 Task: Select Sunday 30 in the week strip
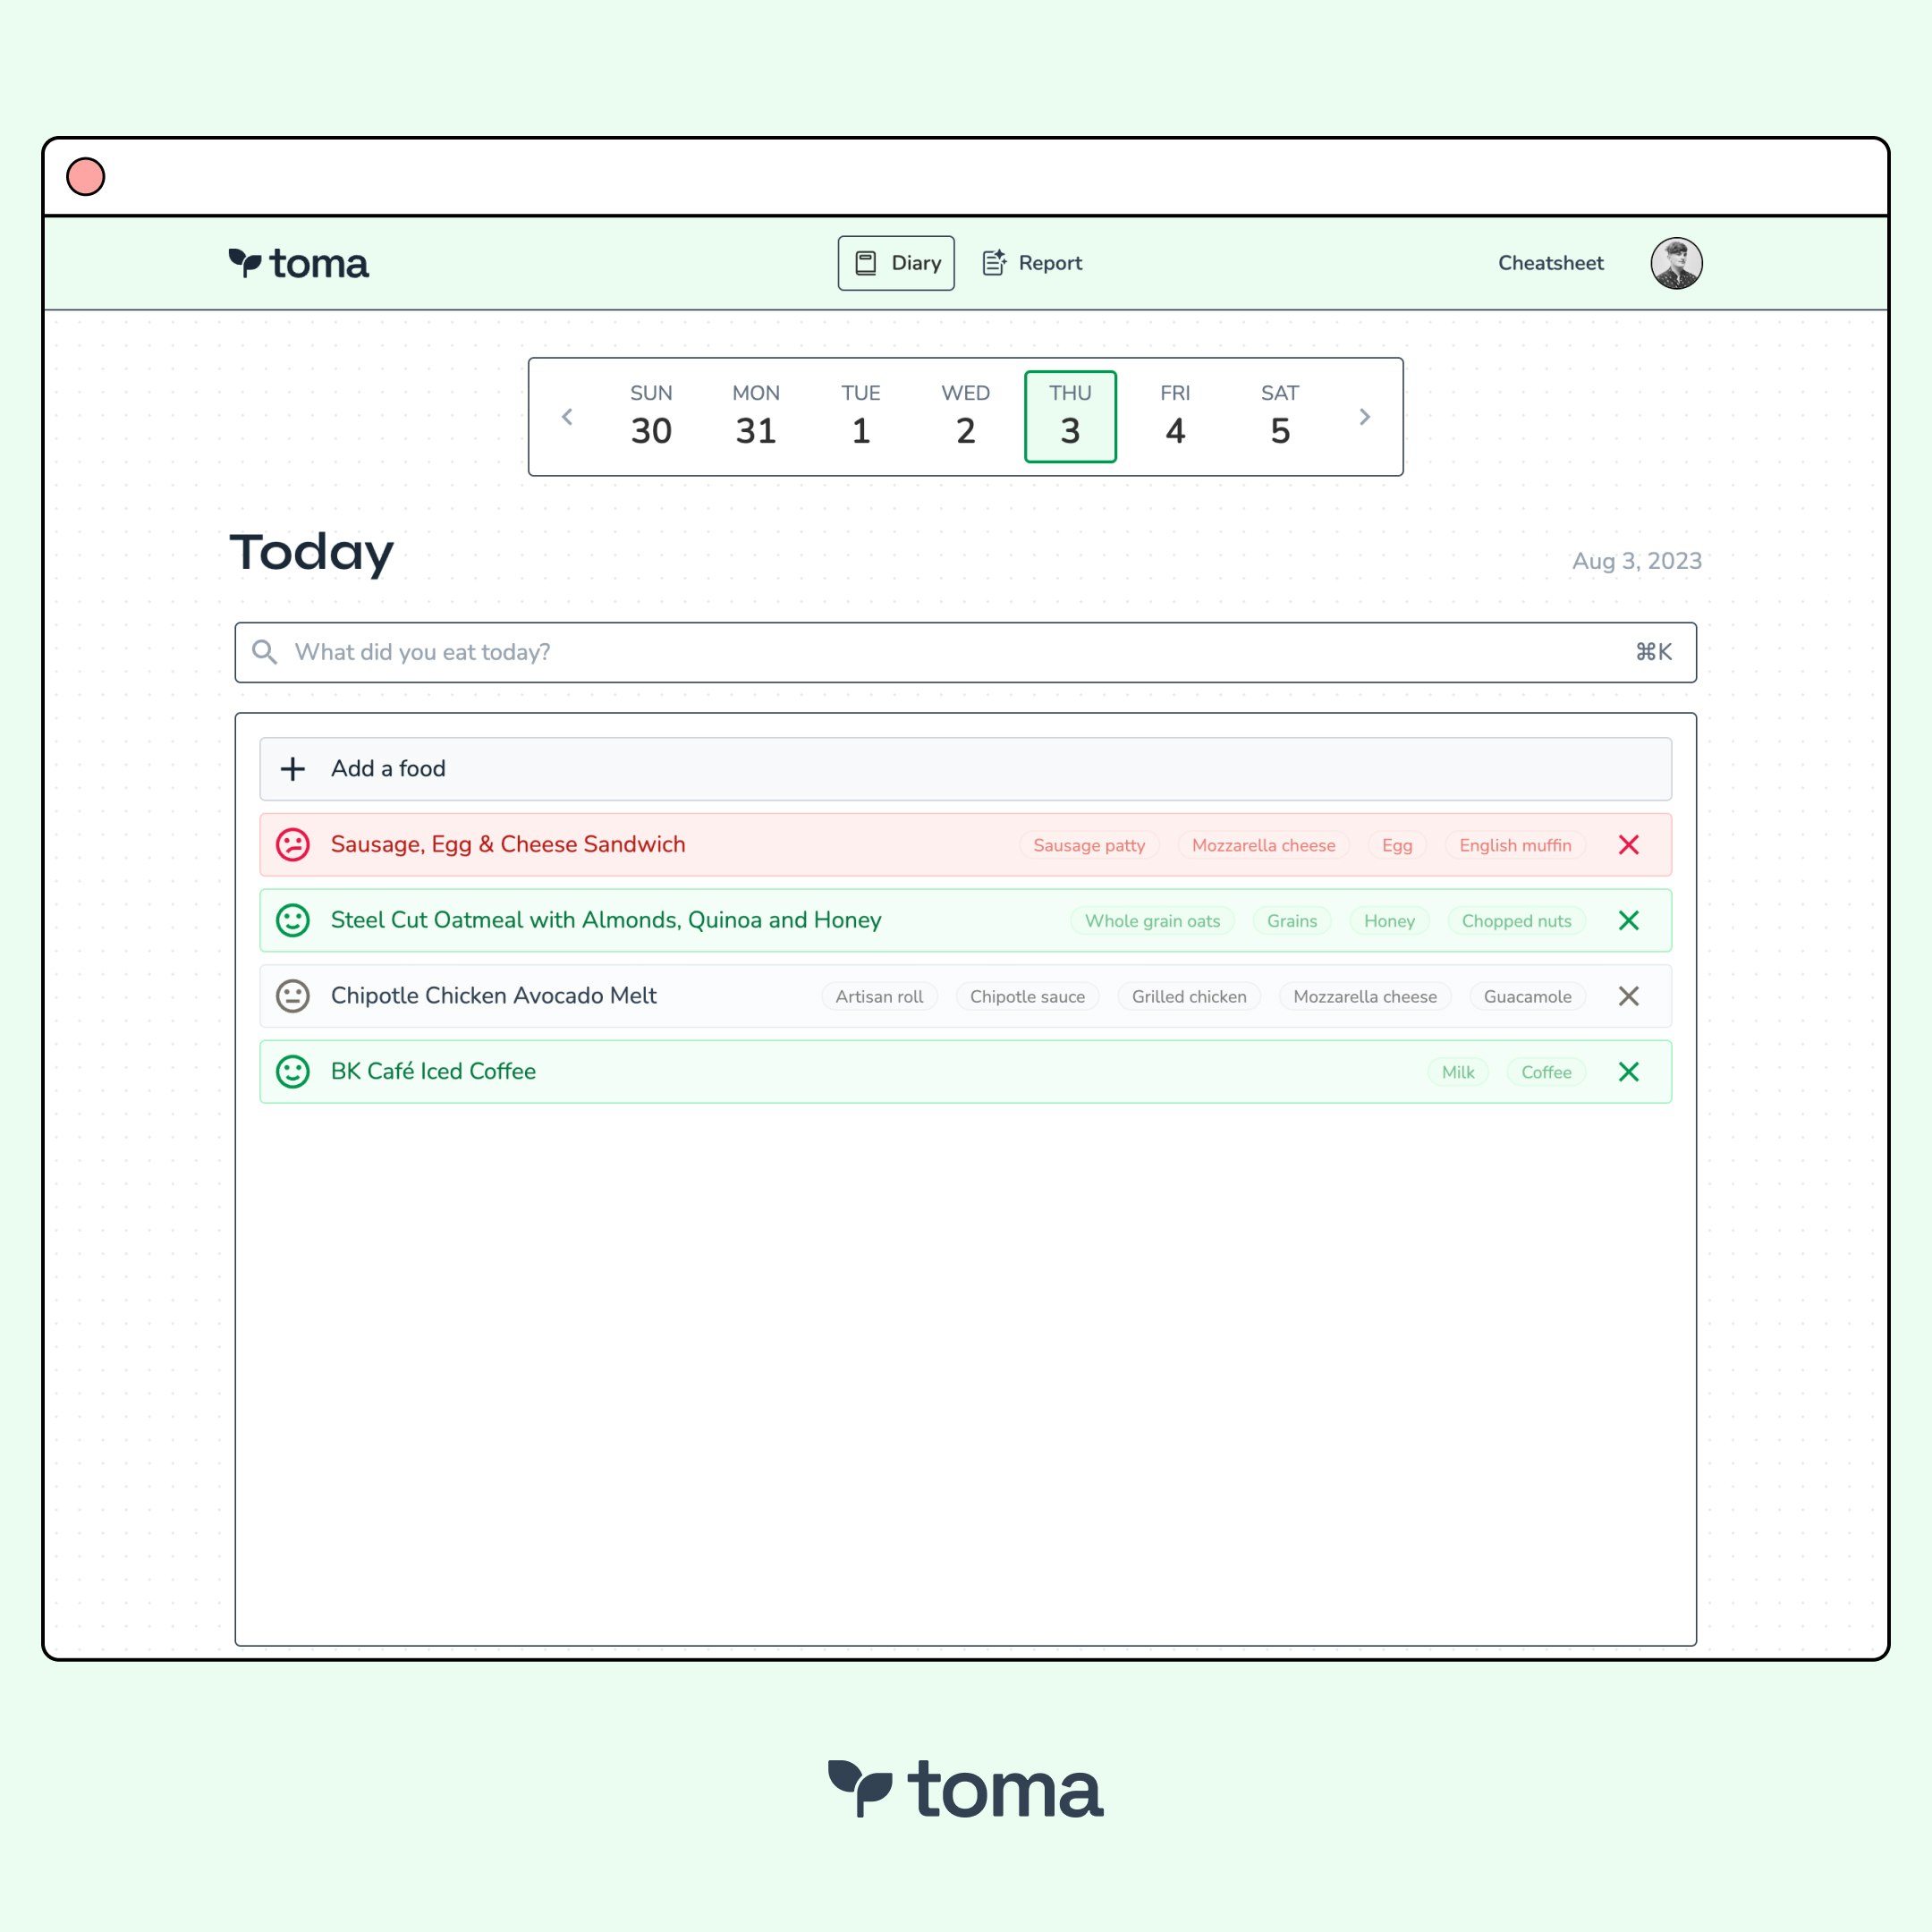click(651, 417)
